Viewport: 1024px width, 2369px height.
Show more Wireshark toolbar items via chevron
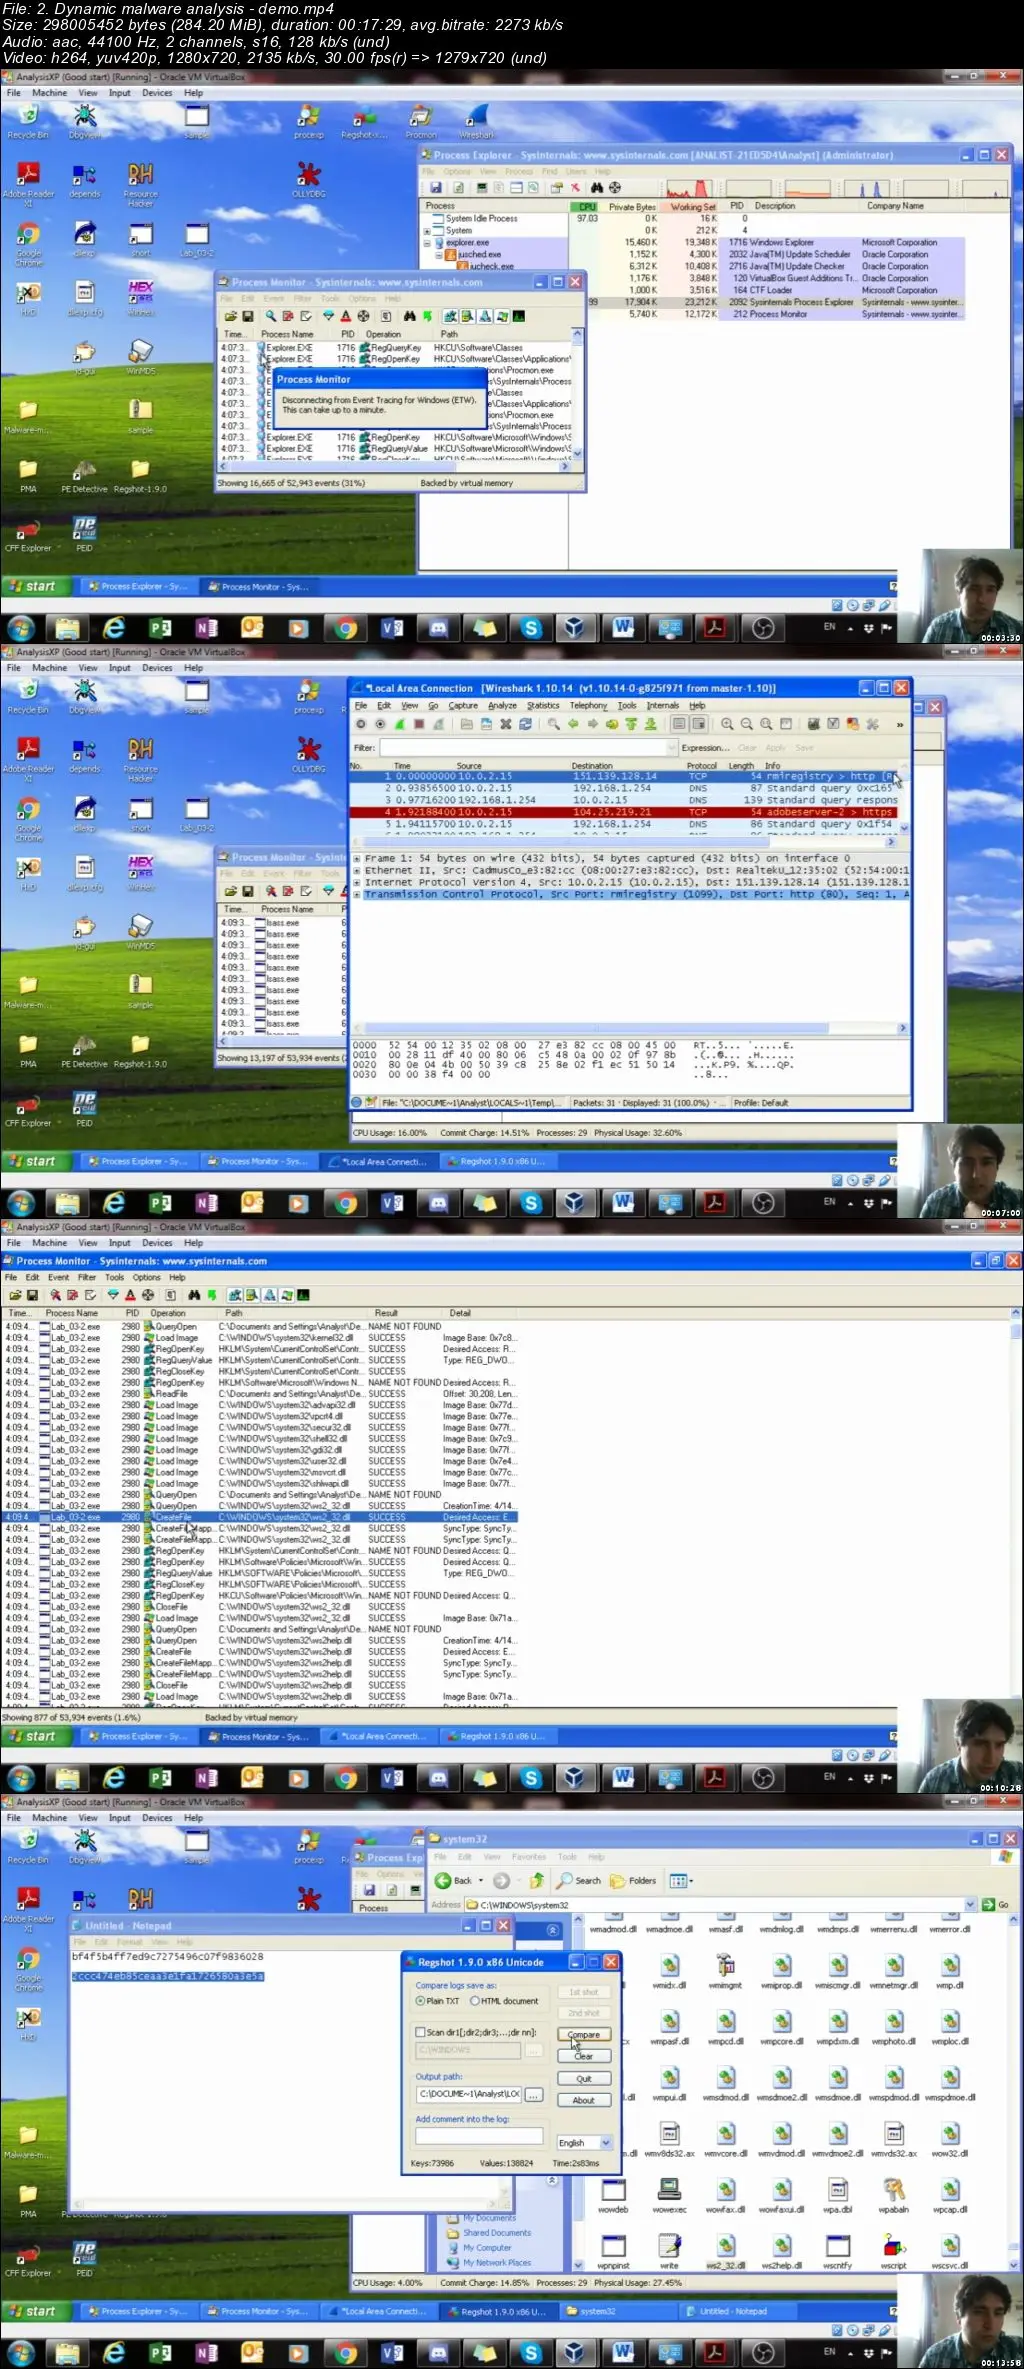[899, 724]
